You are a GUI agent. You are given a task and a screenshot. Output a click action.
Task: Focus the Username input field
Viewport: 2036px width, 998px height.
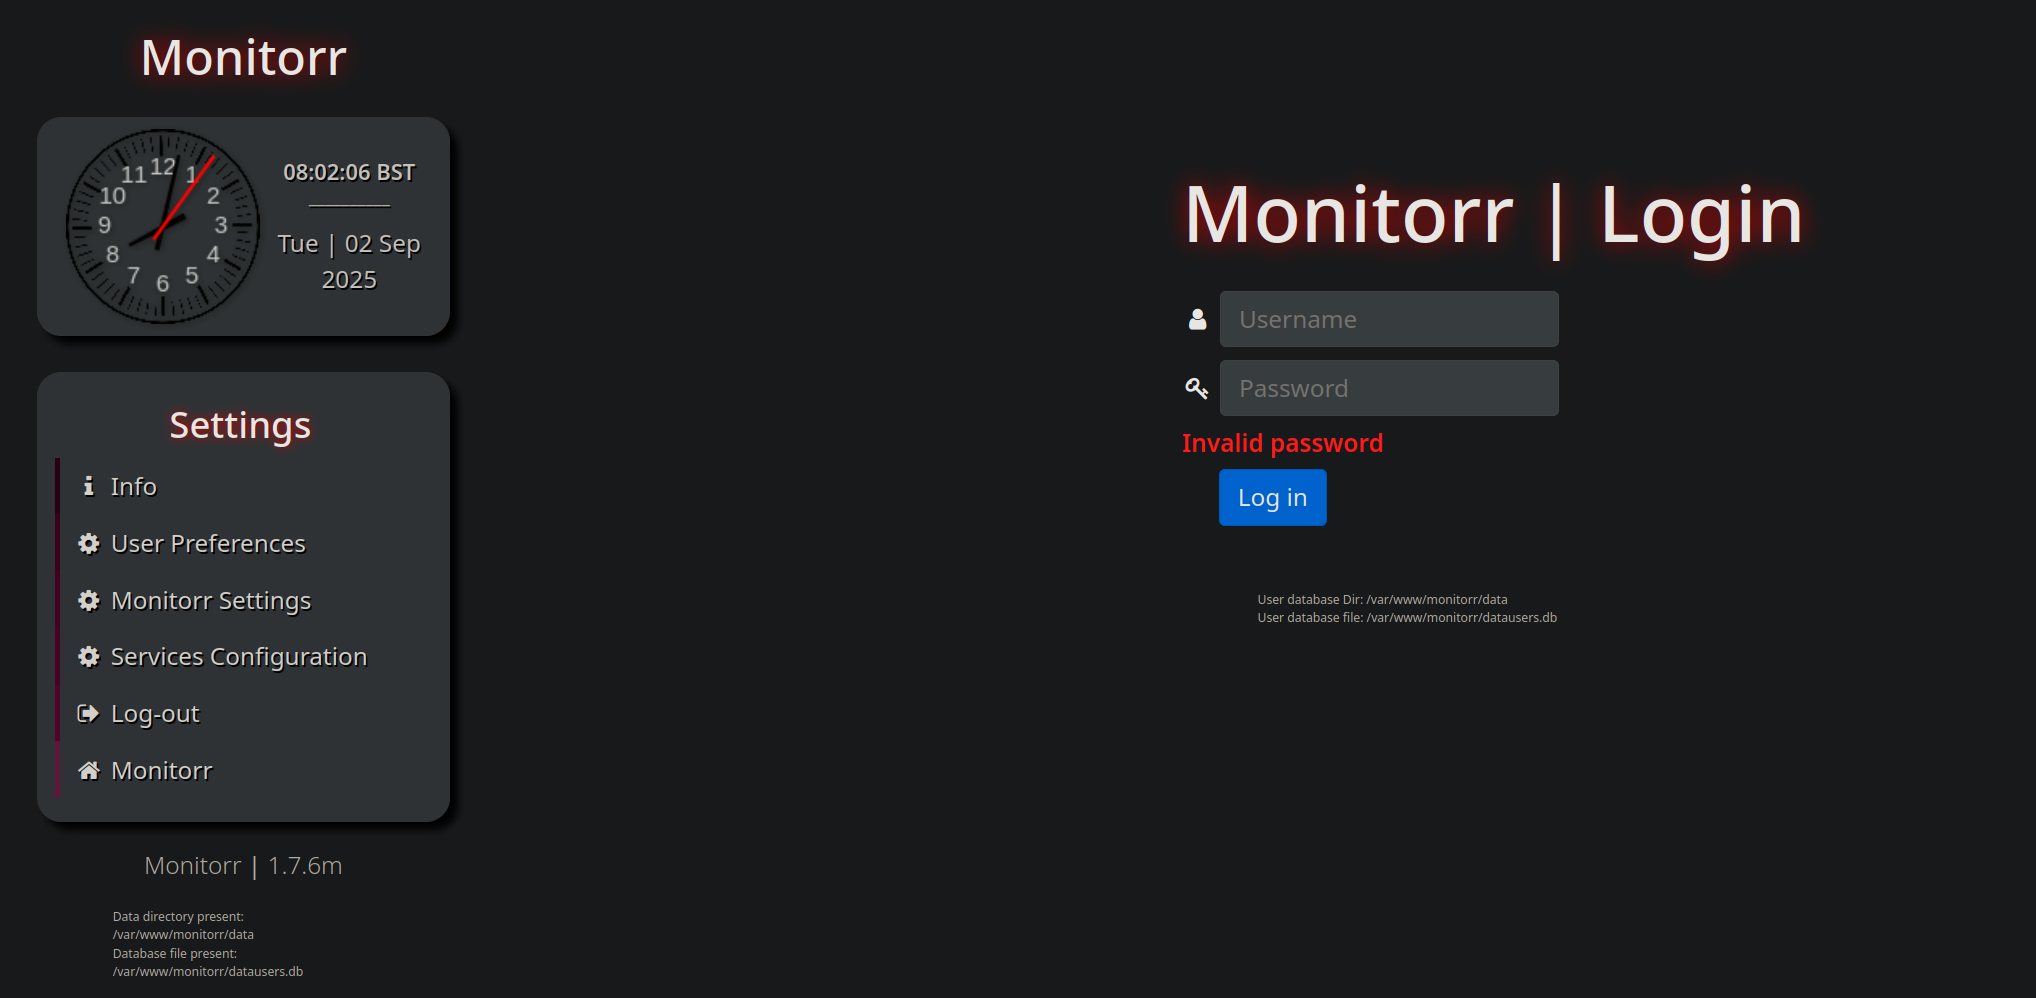(x=1389, y=319)
